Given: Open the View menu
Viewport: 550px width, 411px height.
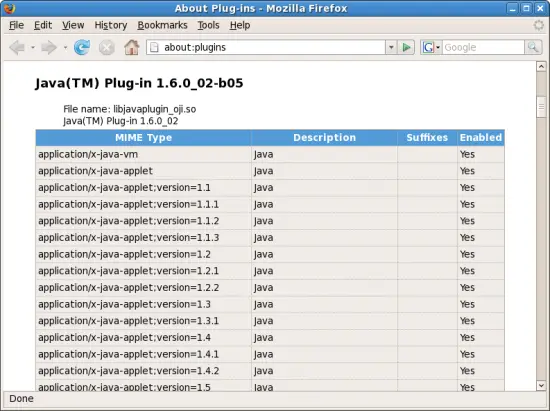Looking at the screenshot, I should tap(73, 25).
